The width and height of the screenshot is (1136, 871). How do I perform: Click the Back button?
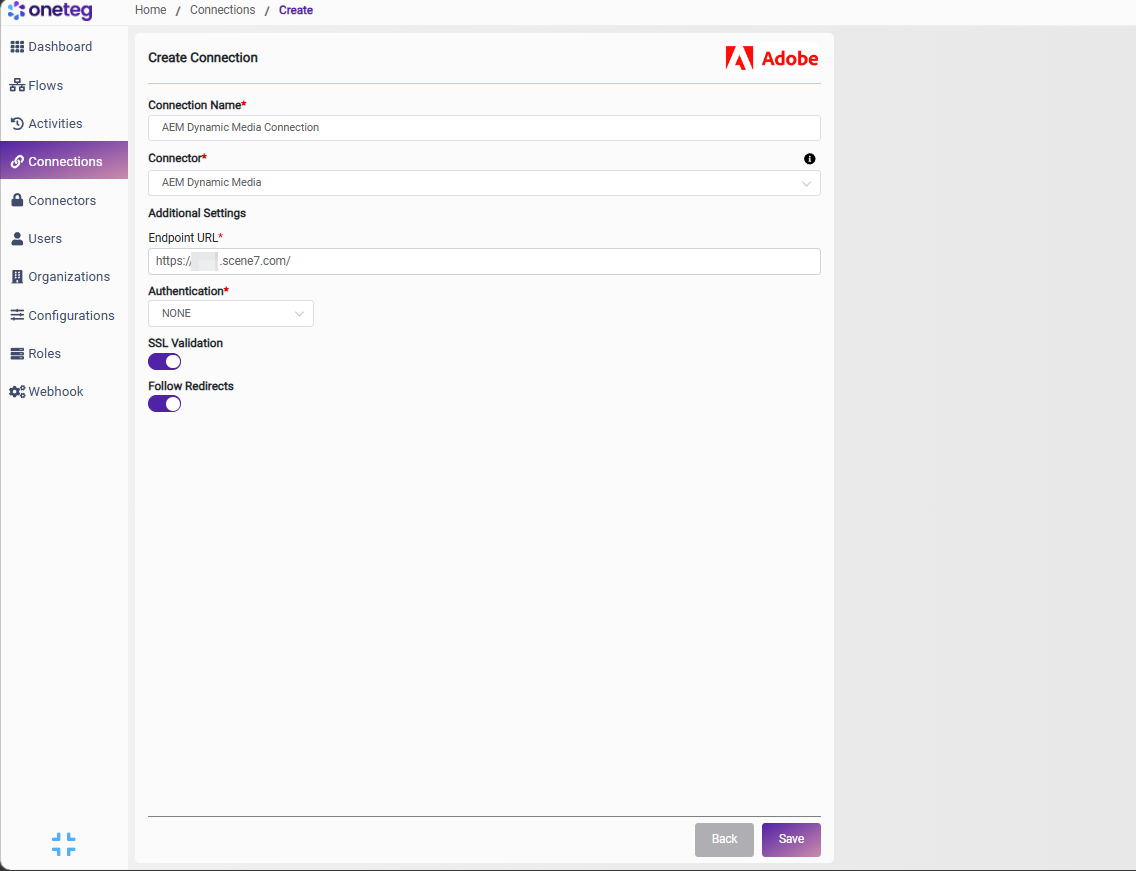(724, 839)
